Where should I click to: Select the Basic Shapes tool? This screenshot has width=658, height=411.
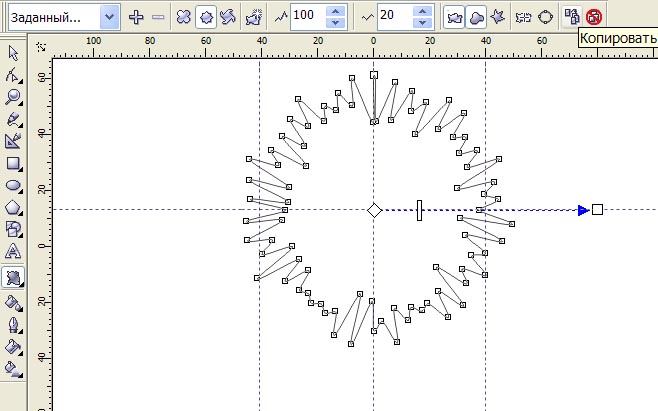click(x=13, y=229)
